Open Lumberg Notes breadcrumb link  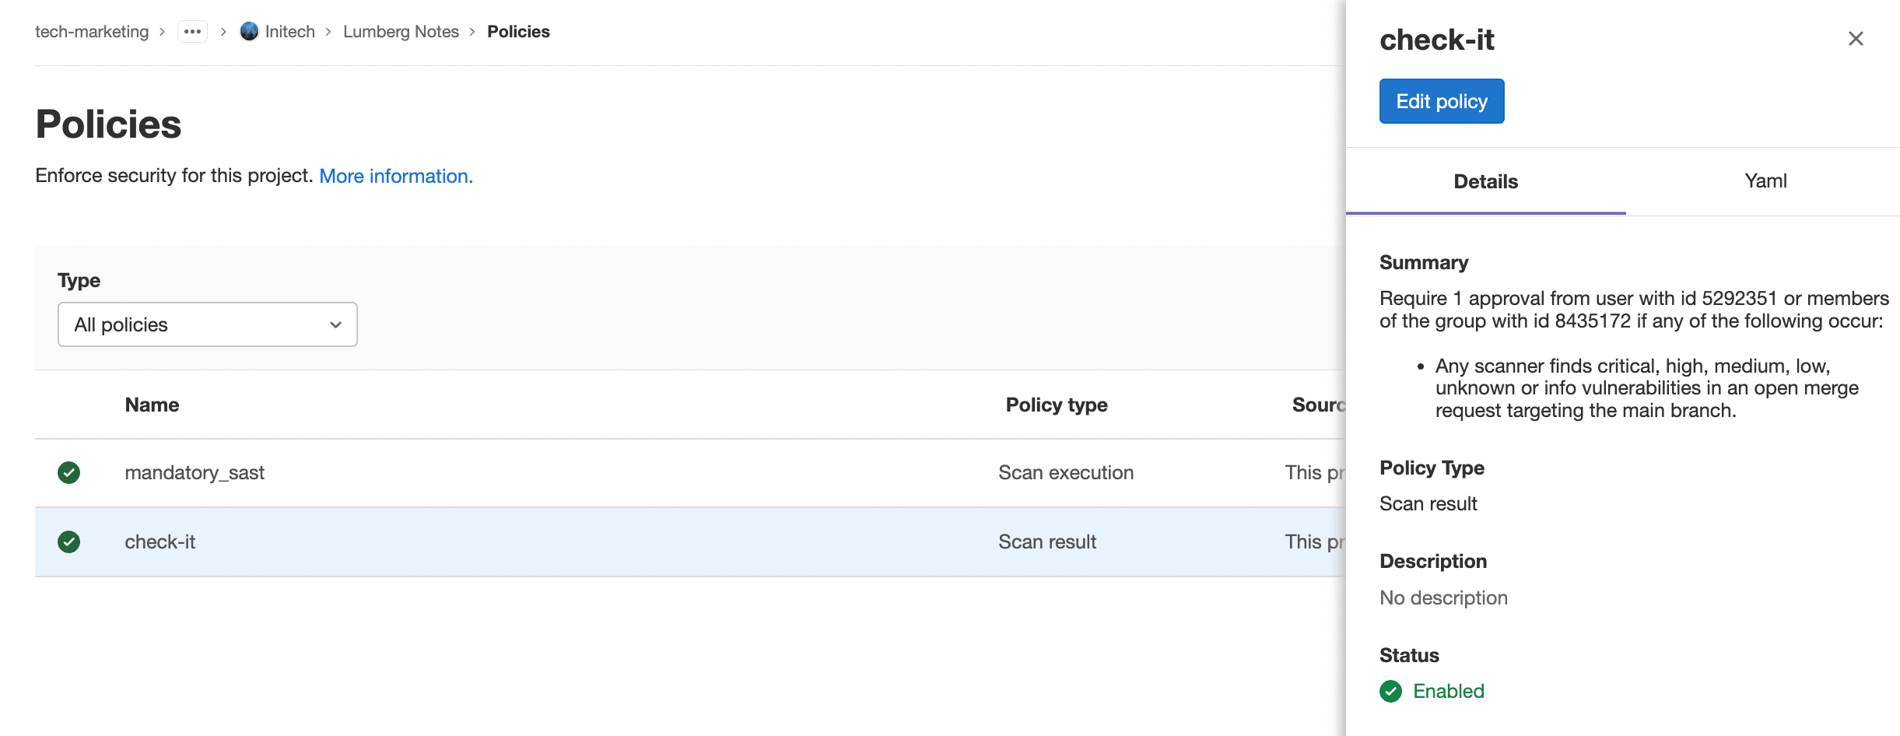[x=400, y=32]
